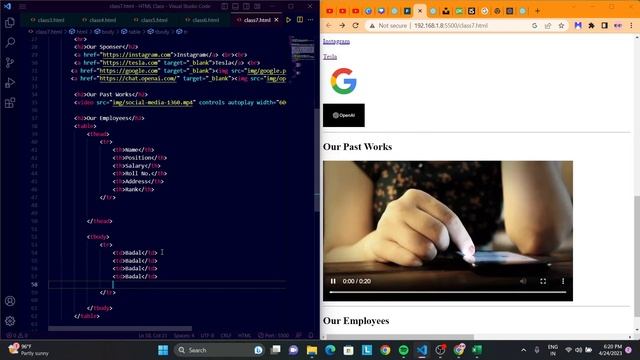Image resolution: width=640 pixels, height=360 pixels.
Task: Click the run play icon in editor toolbar
Action: coord(289,20)
